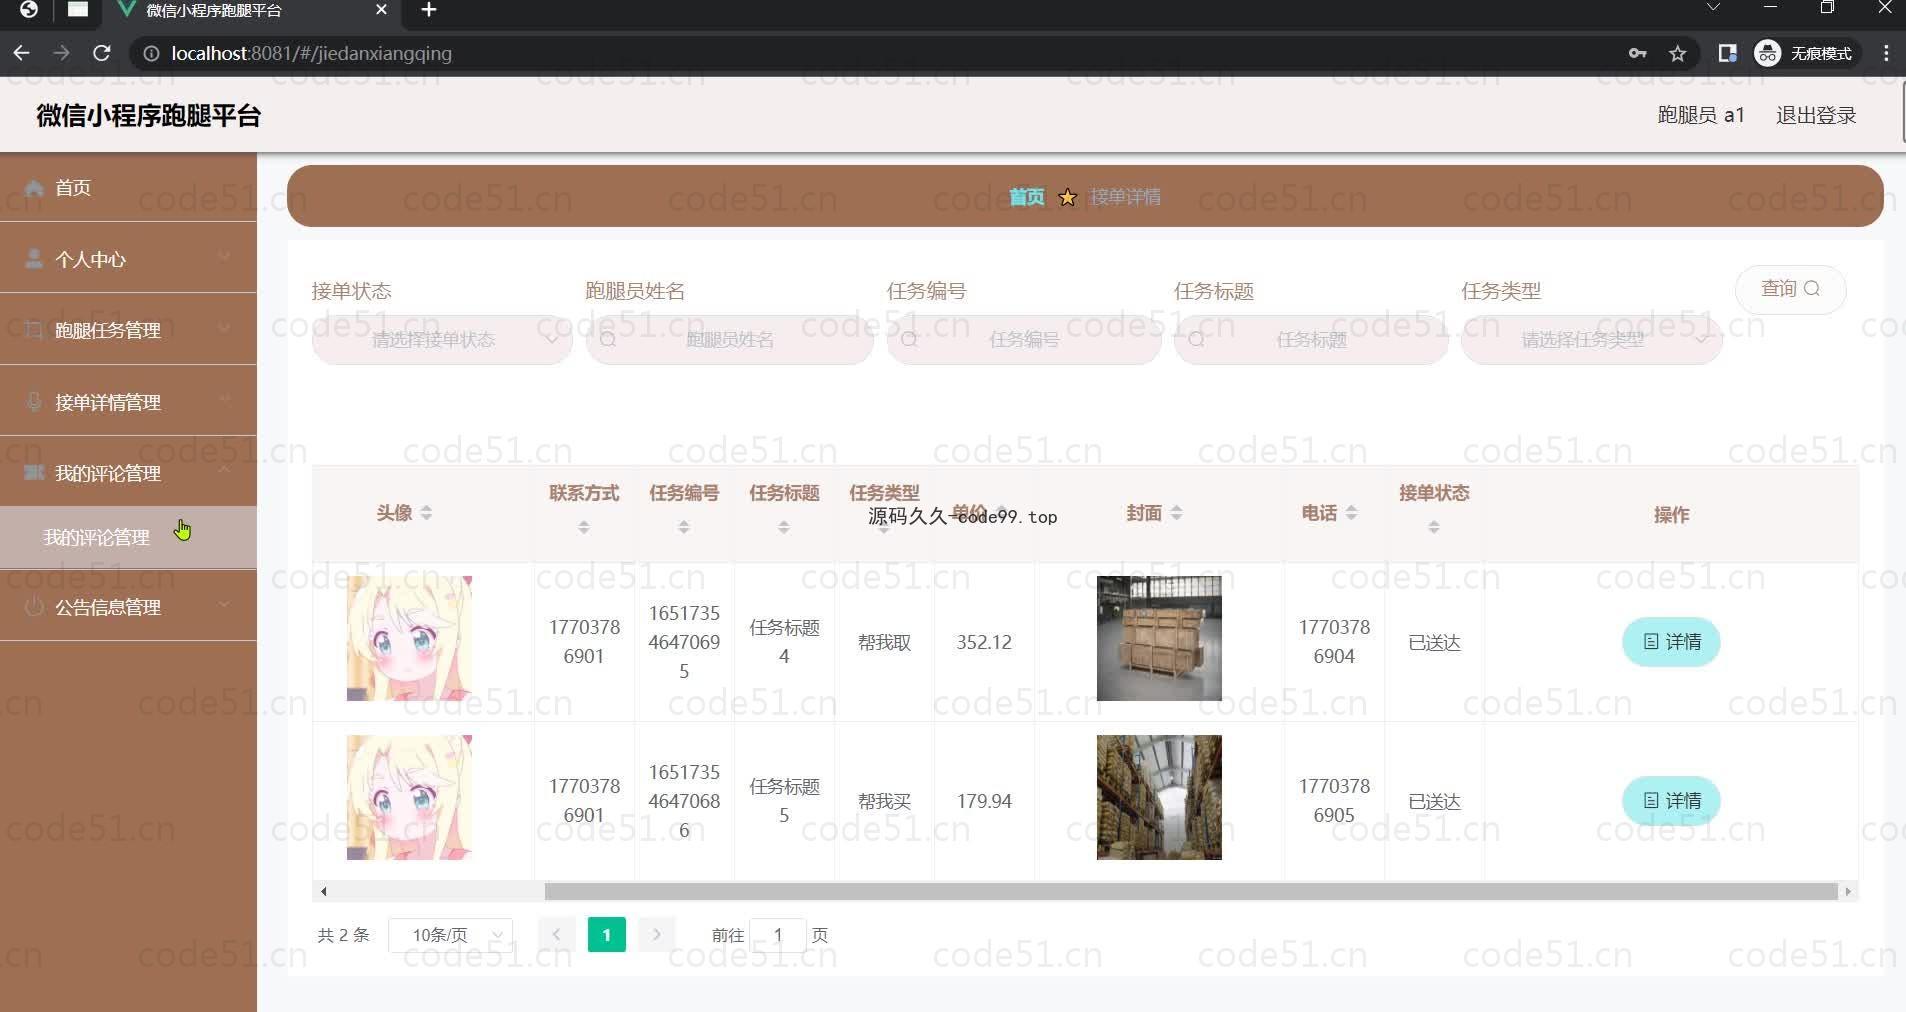Screen dimensions: 1906x1012
Task: Open browser three-dot menu
Action: 1886,54
